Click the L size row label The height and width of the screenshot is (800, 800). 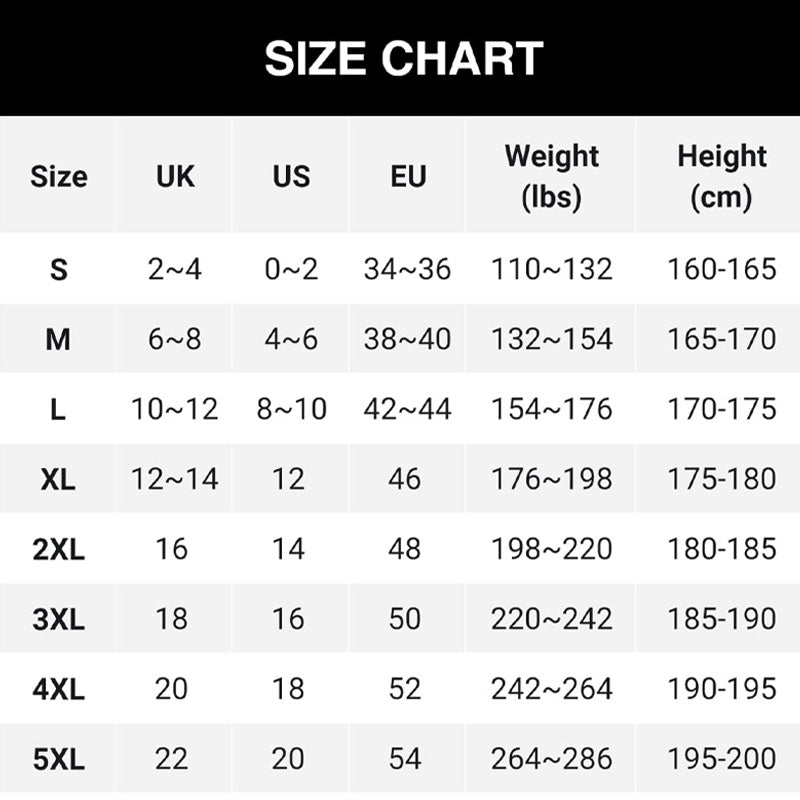58,409
